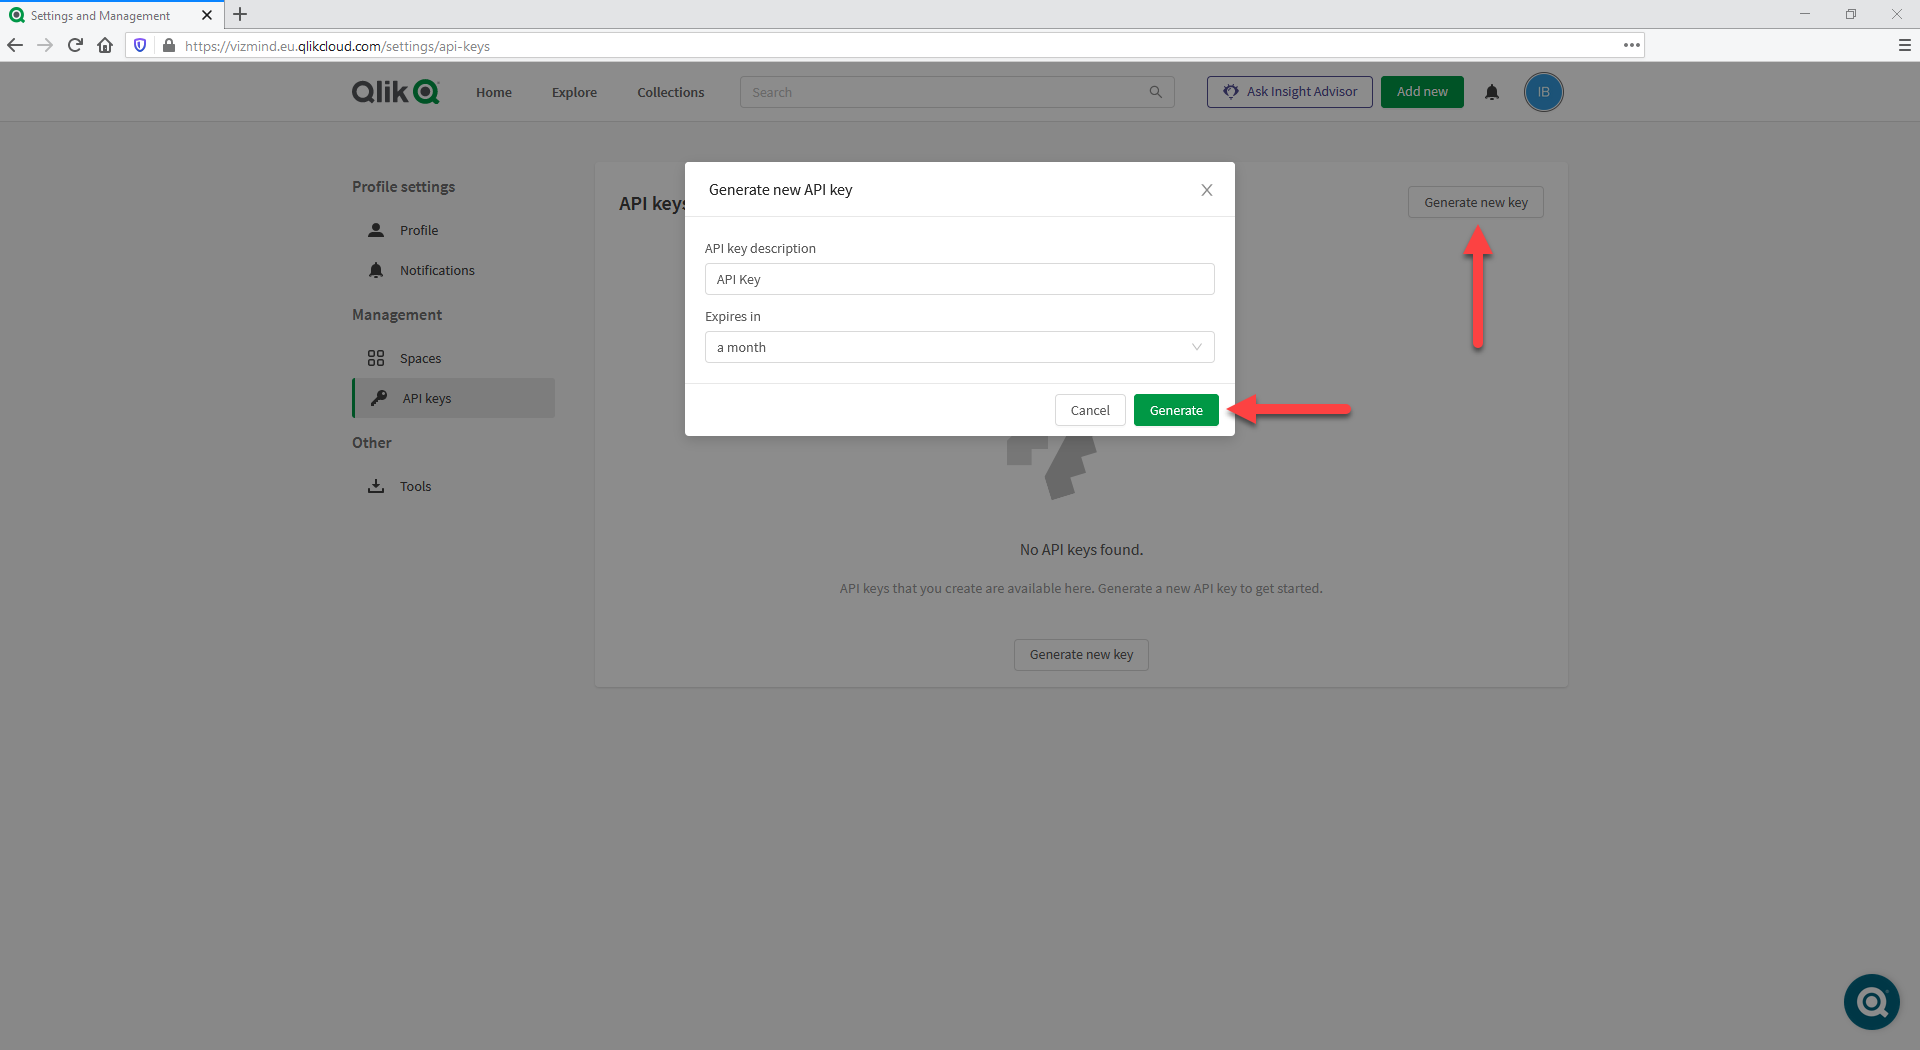
Task: Click Generate new key below empty message
Action: coord(1081,655)
